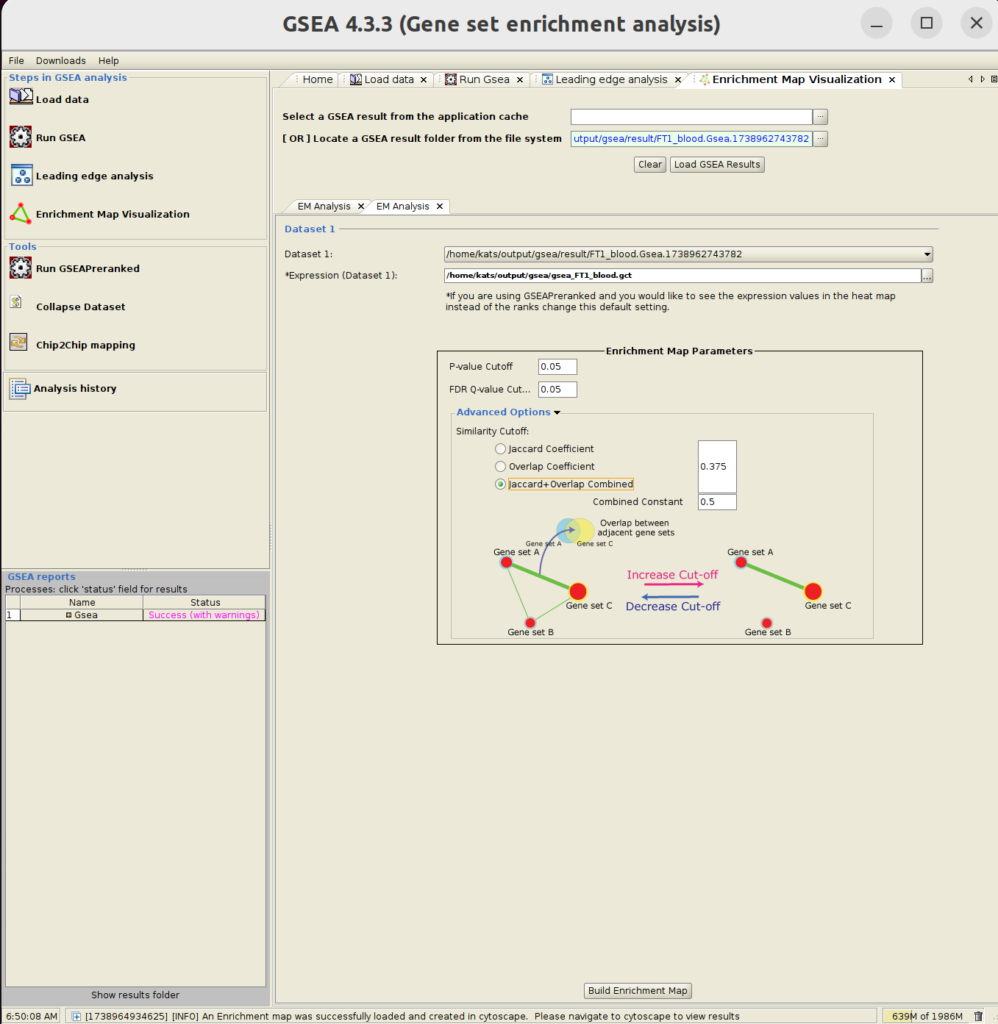Close the Leading edge analysis tab

tap(678, 80)
